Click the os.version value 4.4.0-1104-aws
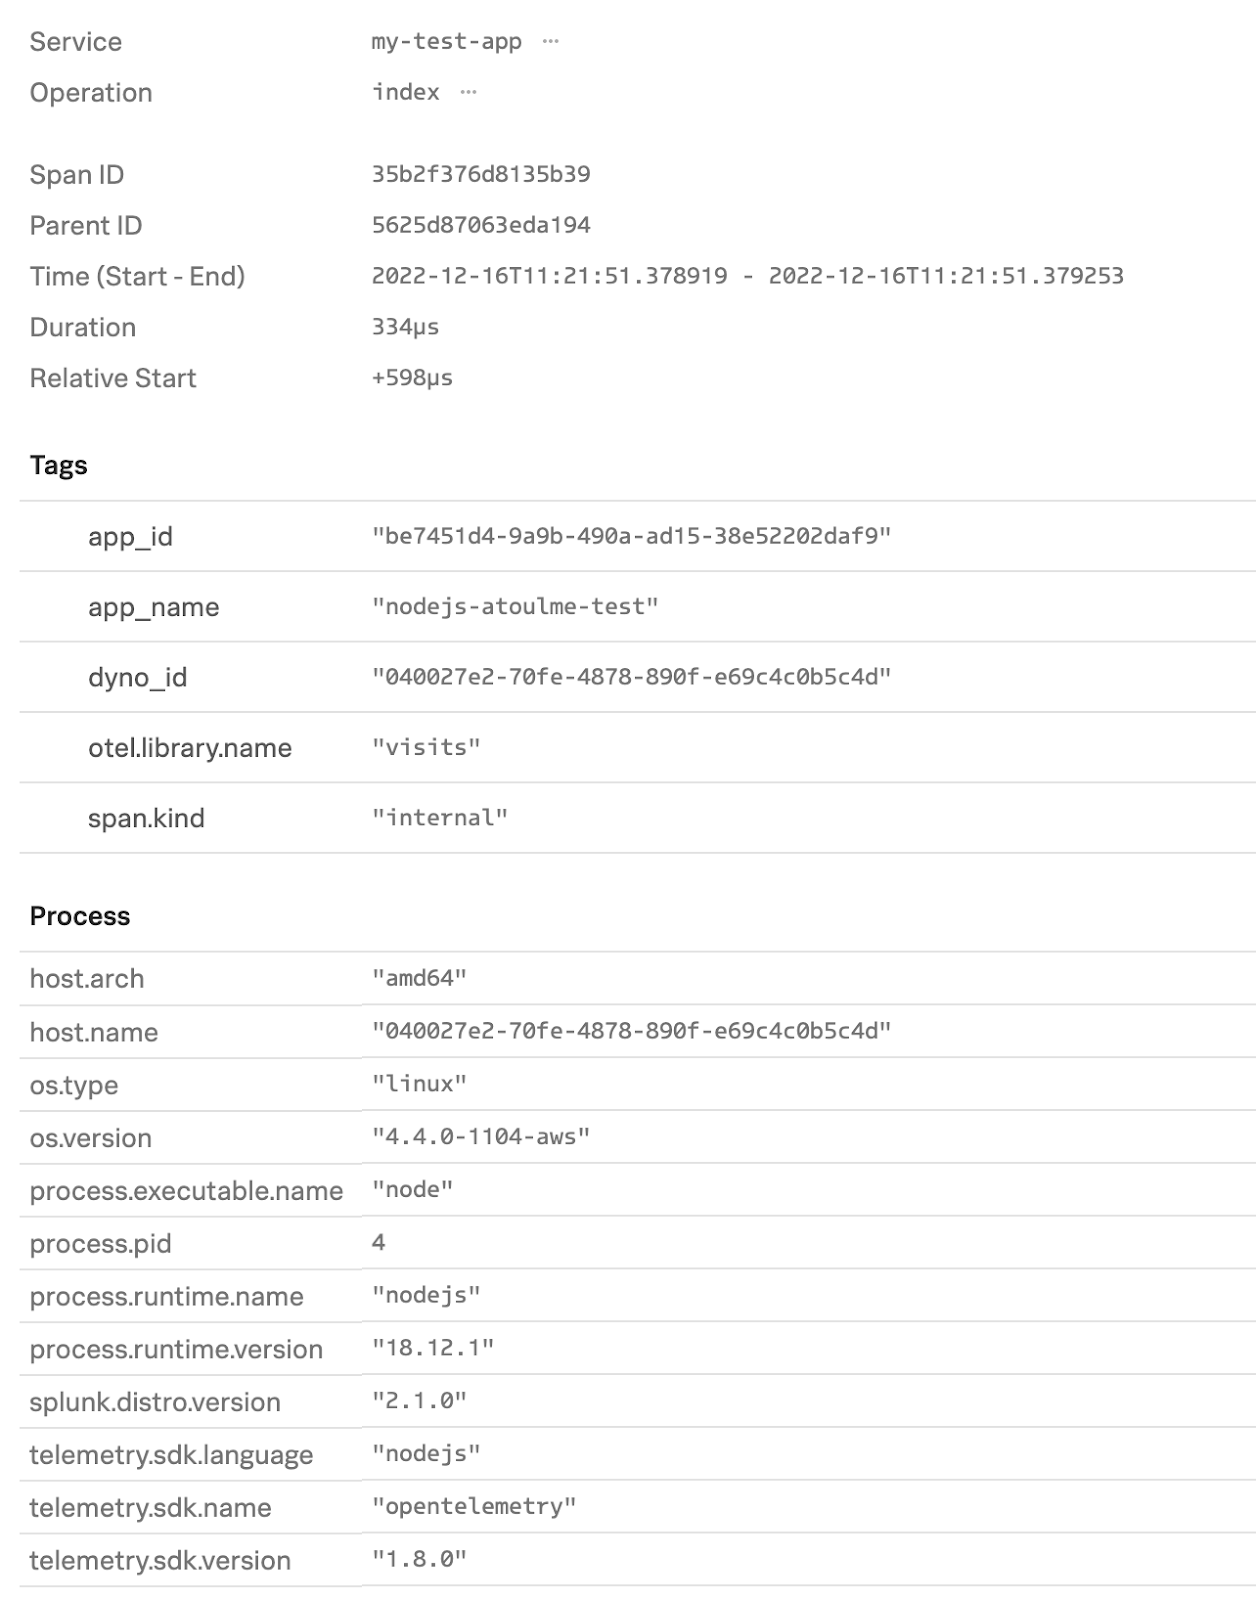The height and width of the screenshot is (1600, 1256). tap(481, 1137)
